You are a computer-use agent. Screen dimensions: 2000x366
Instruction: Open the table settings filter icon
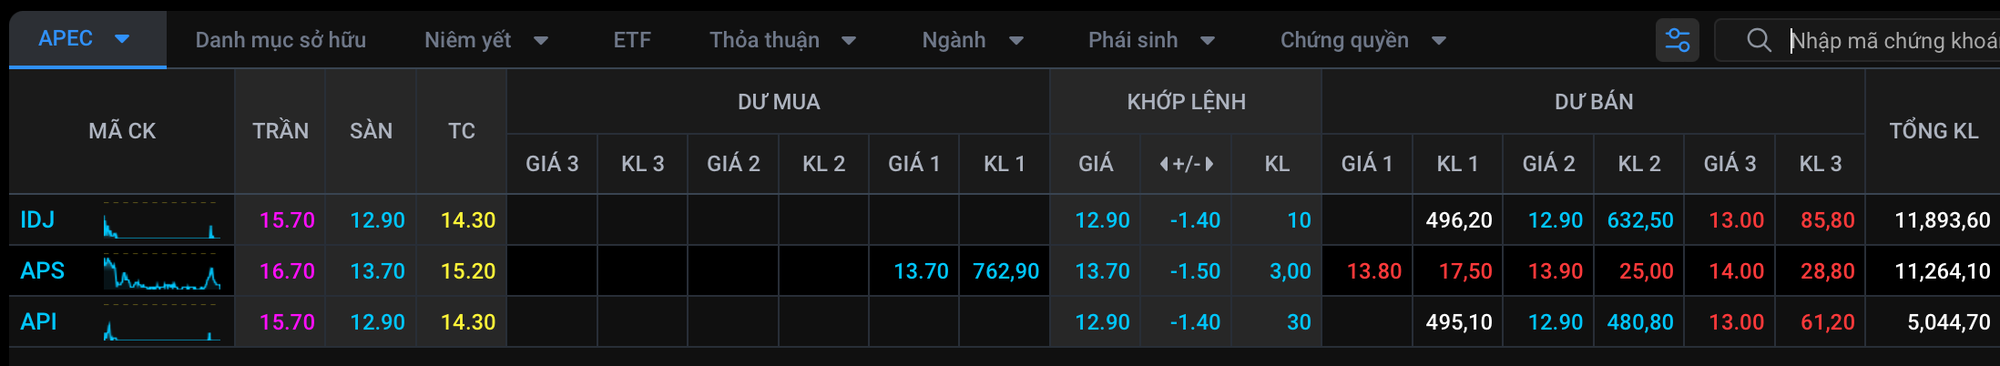(1677, 41)
